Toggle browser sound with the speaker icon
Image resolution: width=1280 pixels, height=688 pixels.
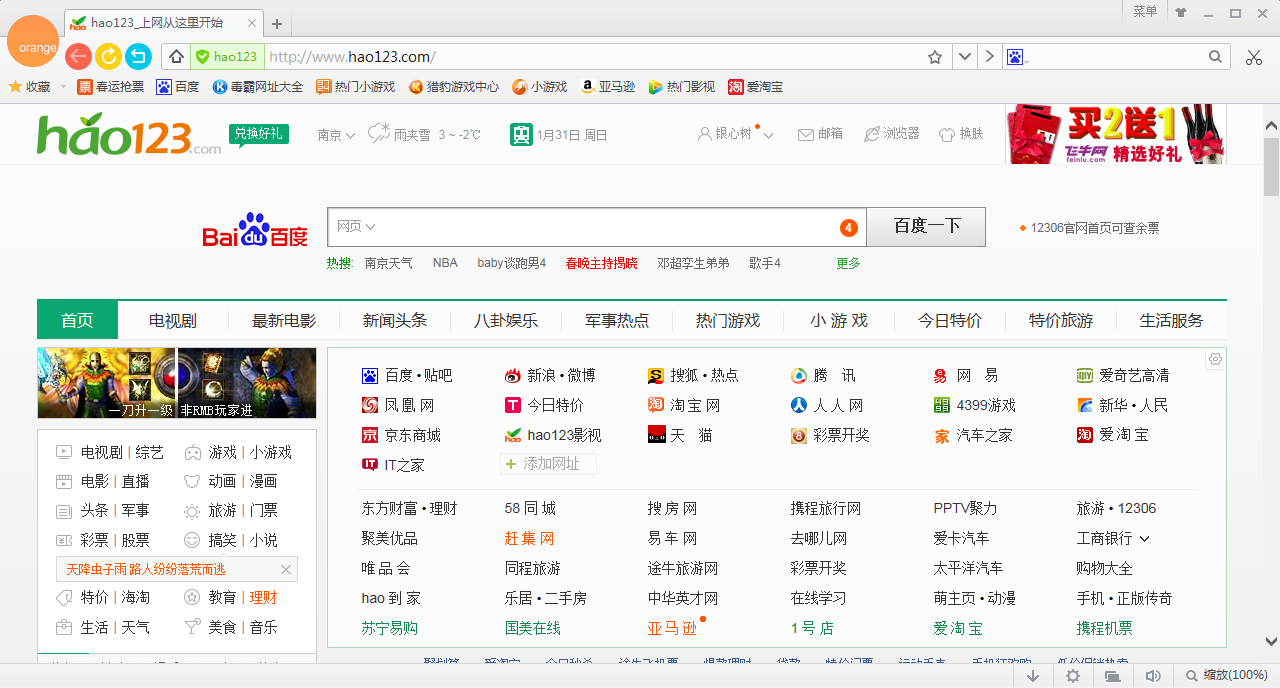(x=1152, y=676)
